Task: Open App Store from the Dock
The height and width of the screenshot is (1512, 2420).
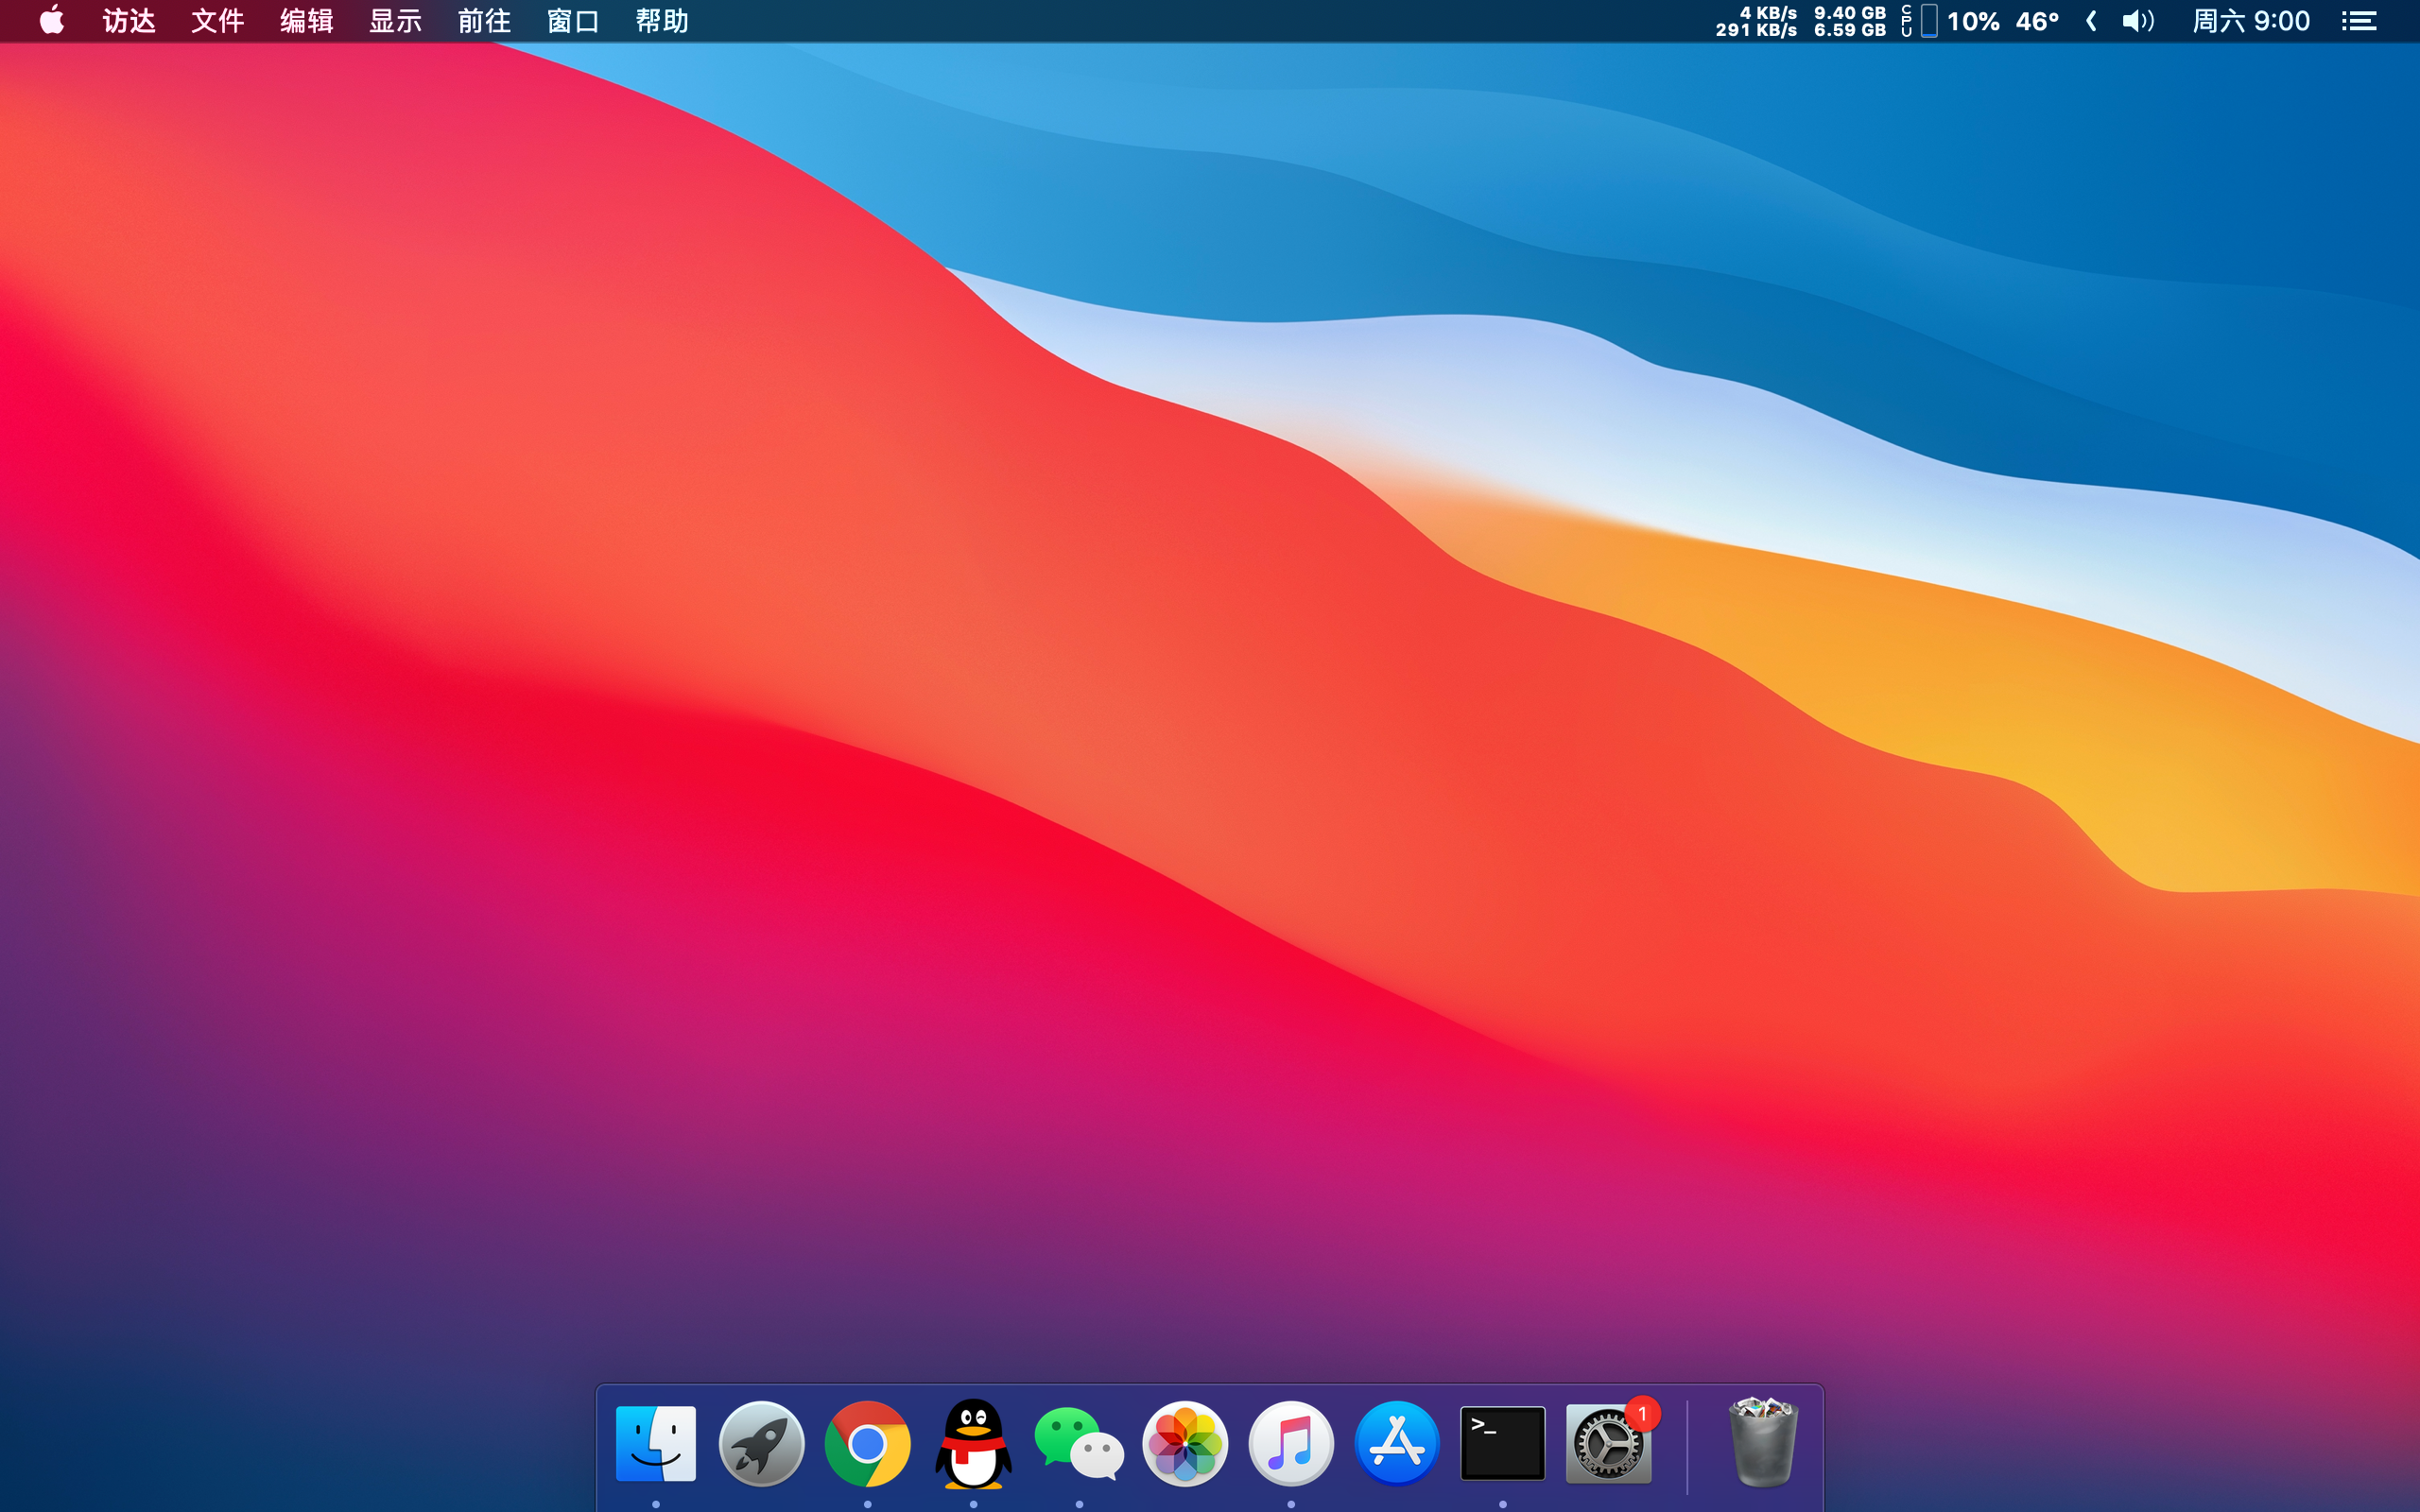Action: click(1397, 1443)
